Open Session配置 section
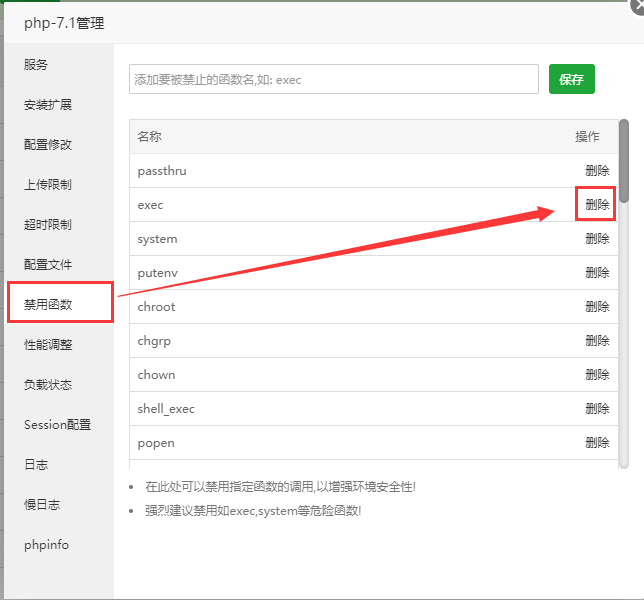644x600 pixels. (57, 425)
